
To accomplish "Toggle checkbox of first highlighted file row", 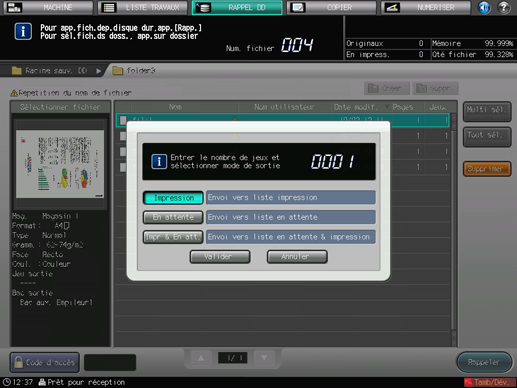I will coord(123,120).
